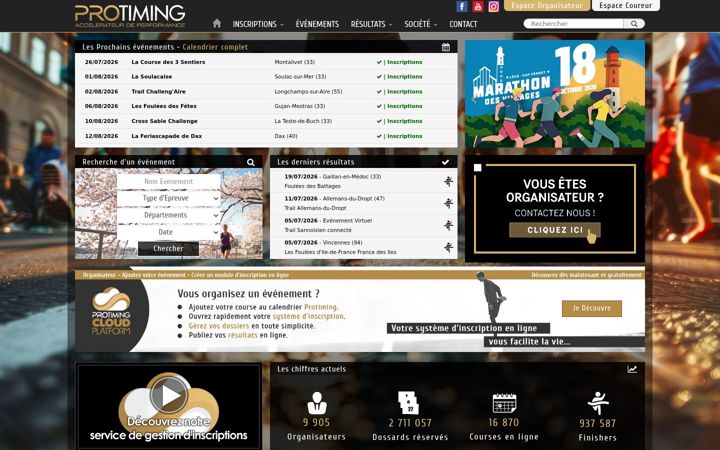Click the Organisateurs person icon

coord(317,403)
